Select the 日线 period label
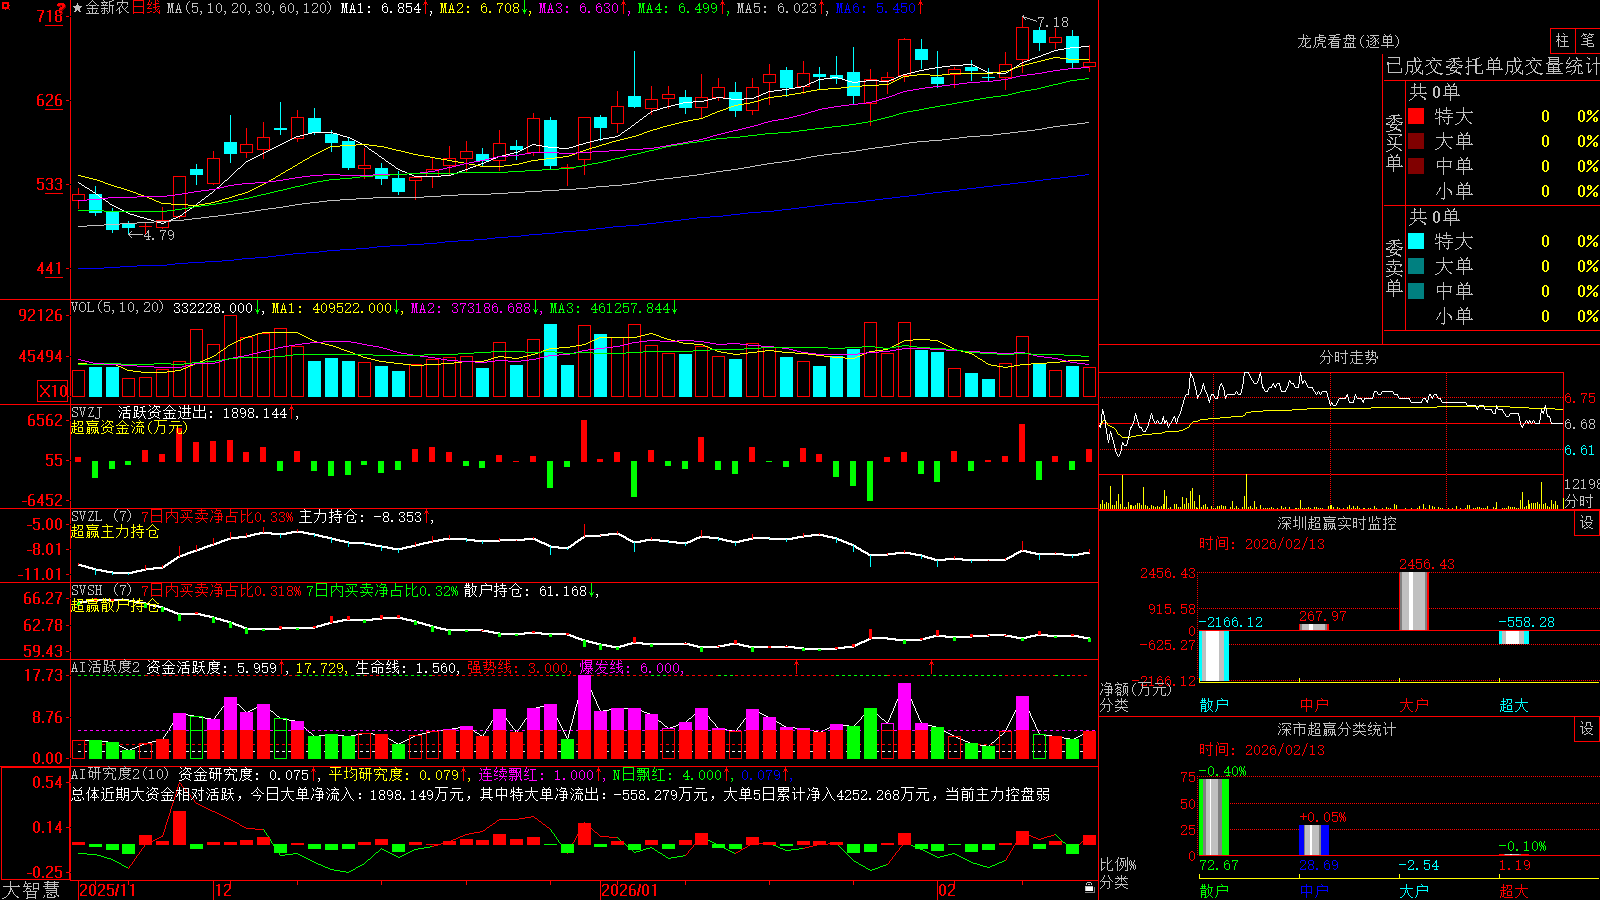The image size is (1600, 900). [x=146, y=8]
